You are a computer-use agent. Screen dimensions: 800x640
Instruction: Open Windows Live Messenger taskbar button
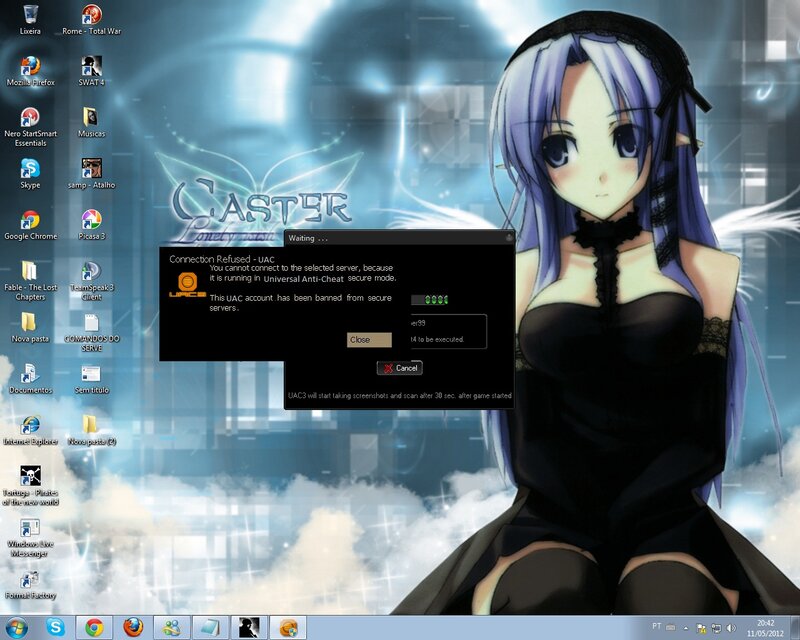171,627
